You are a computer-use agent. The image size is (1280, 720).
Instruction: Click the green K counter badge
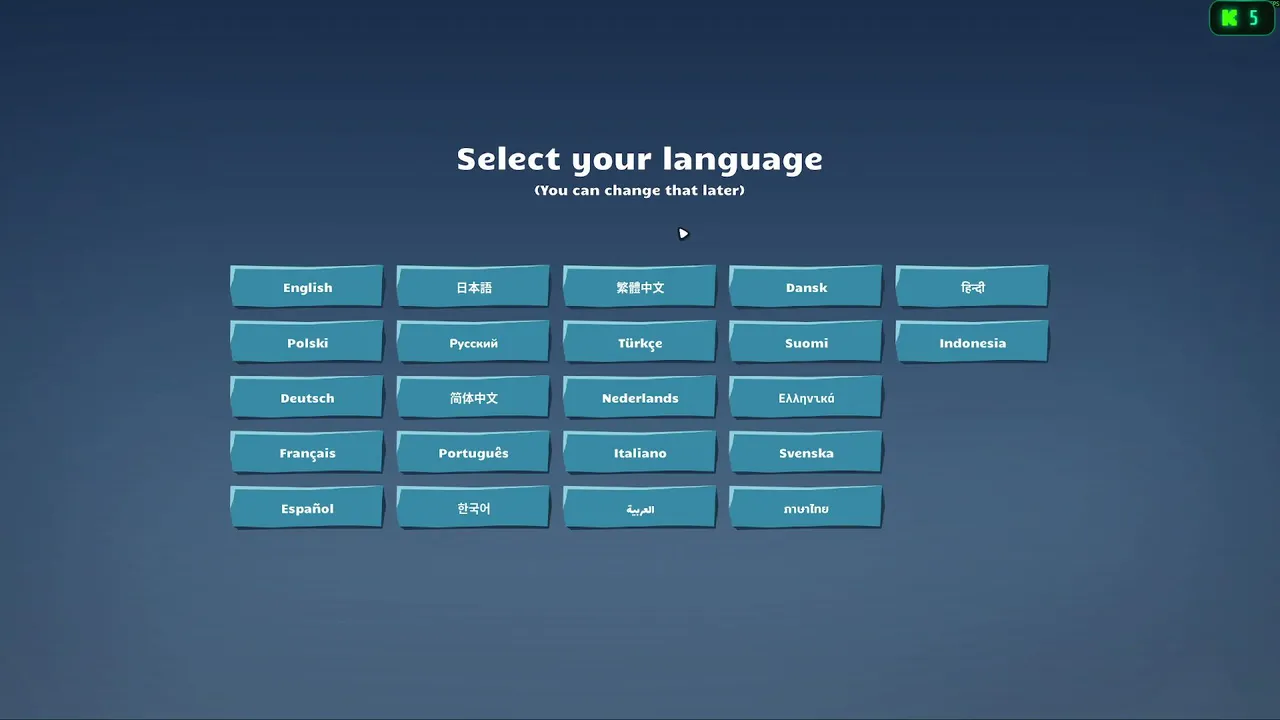click(1242, 18)
